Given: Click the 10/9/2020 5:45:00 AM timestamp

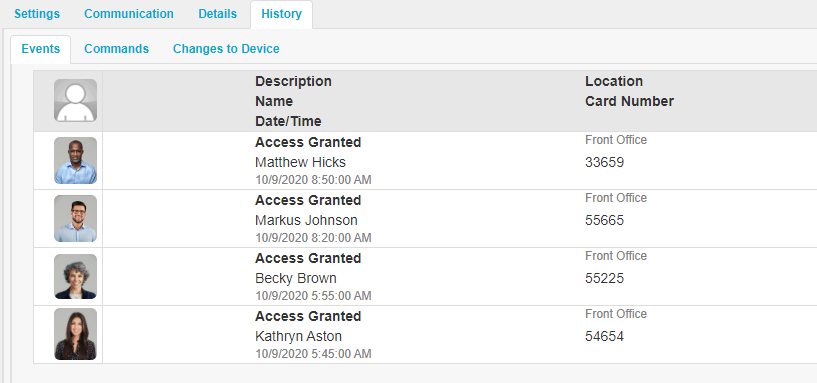Looking at the screenshot, I should (313, 354).
